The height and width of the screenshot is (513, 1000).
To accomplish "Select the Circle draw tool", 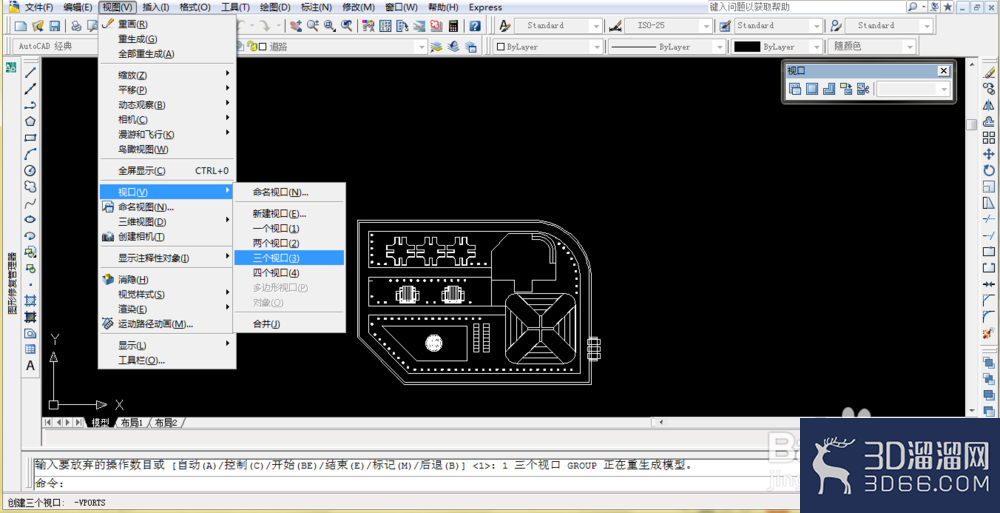I will 30,170.
